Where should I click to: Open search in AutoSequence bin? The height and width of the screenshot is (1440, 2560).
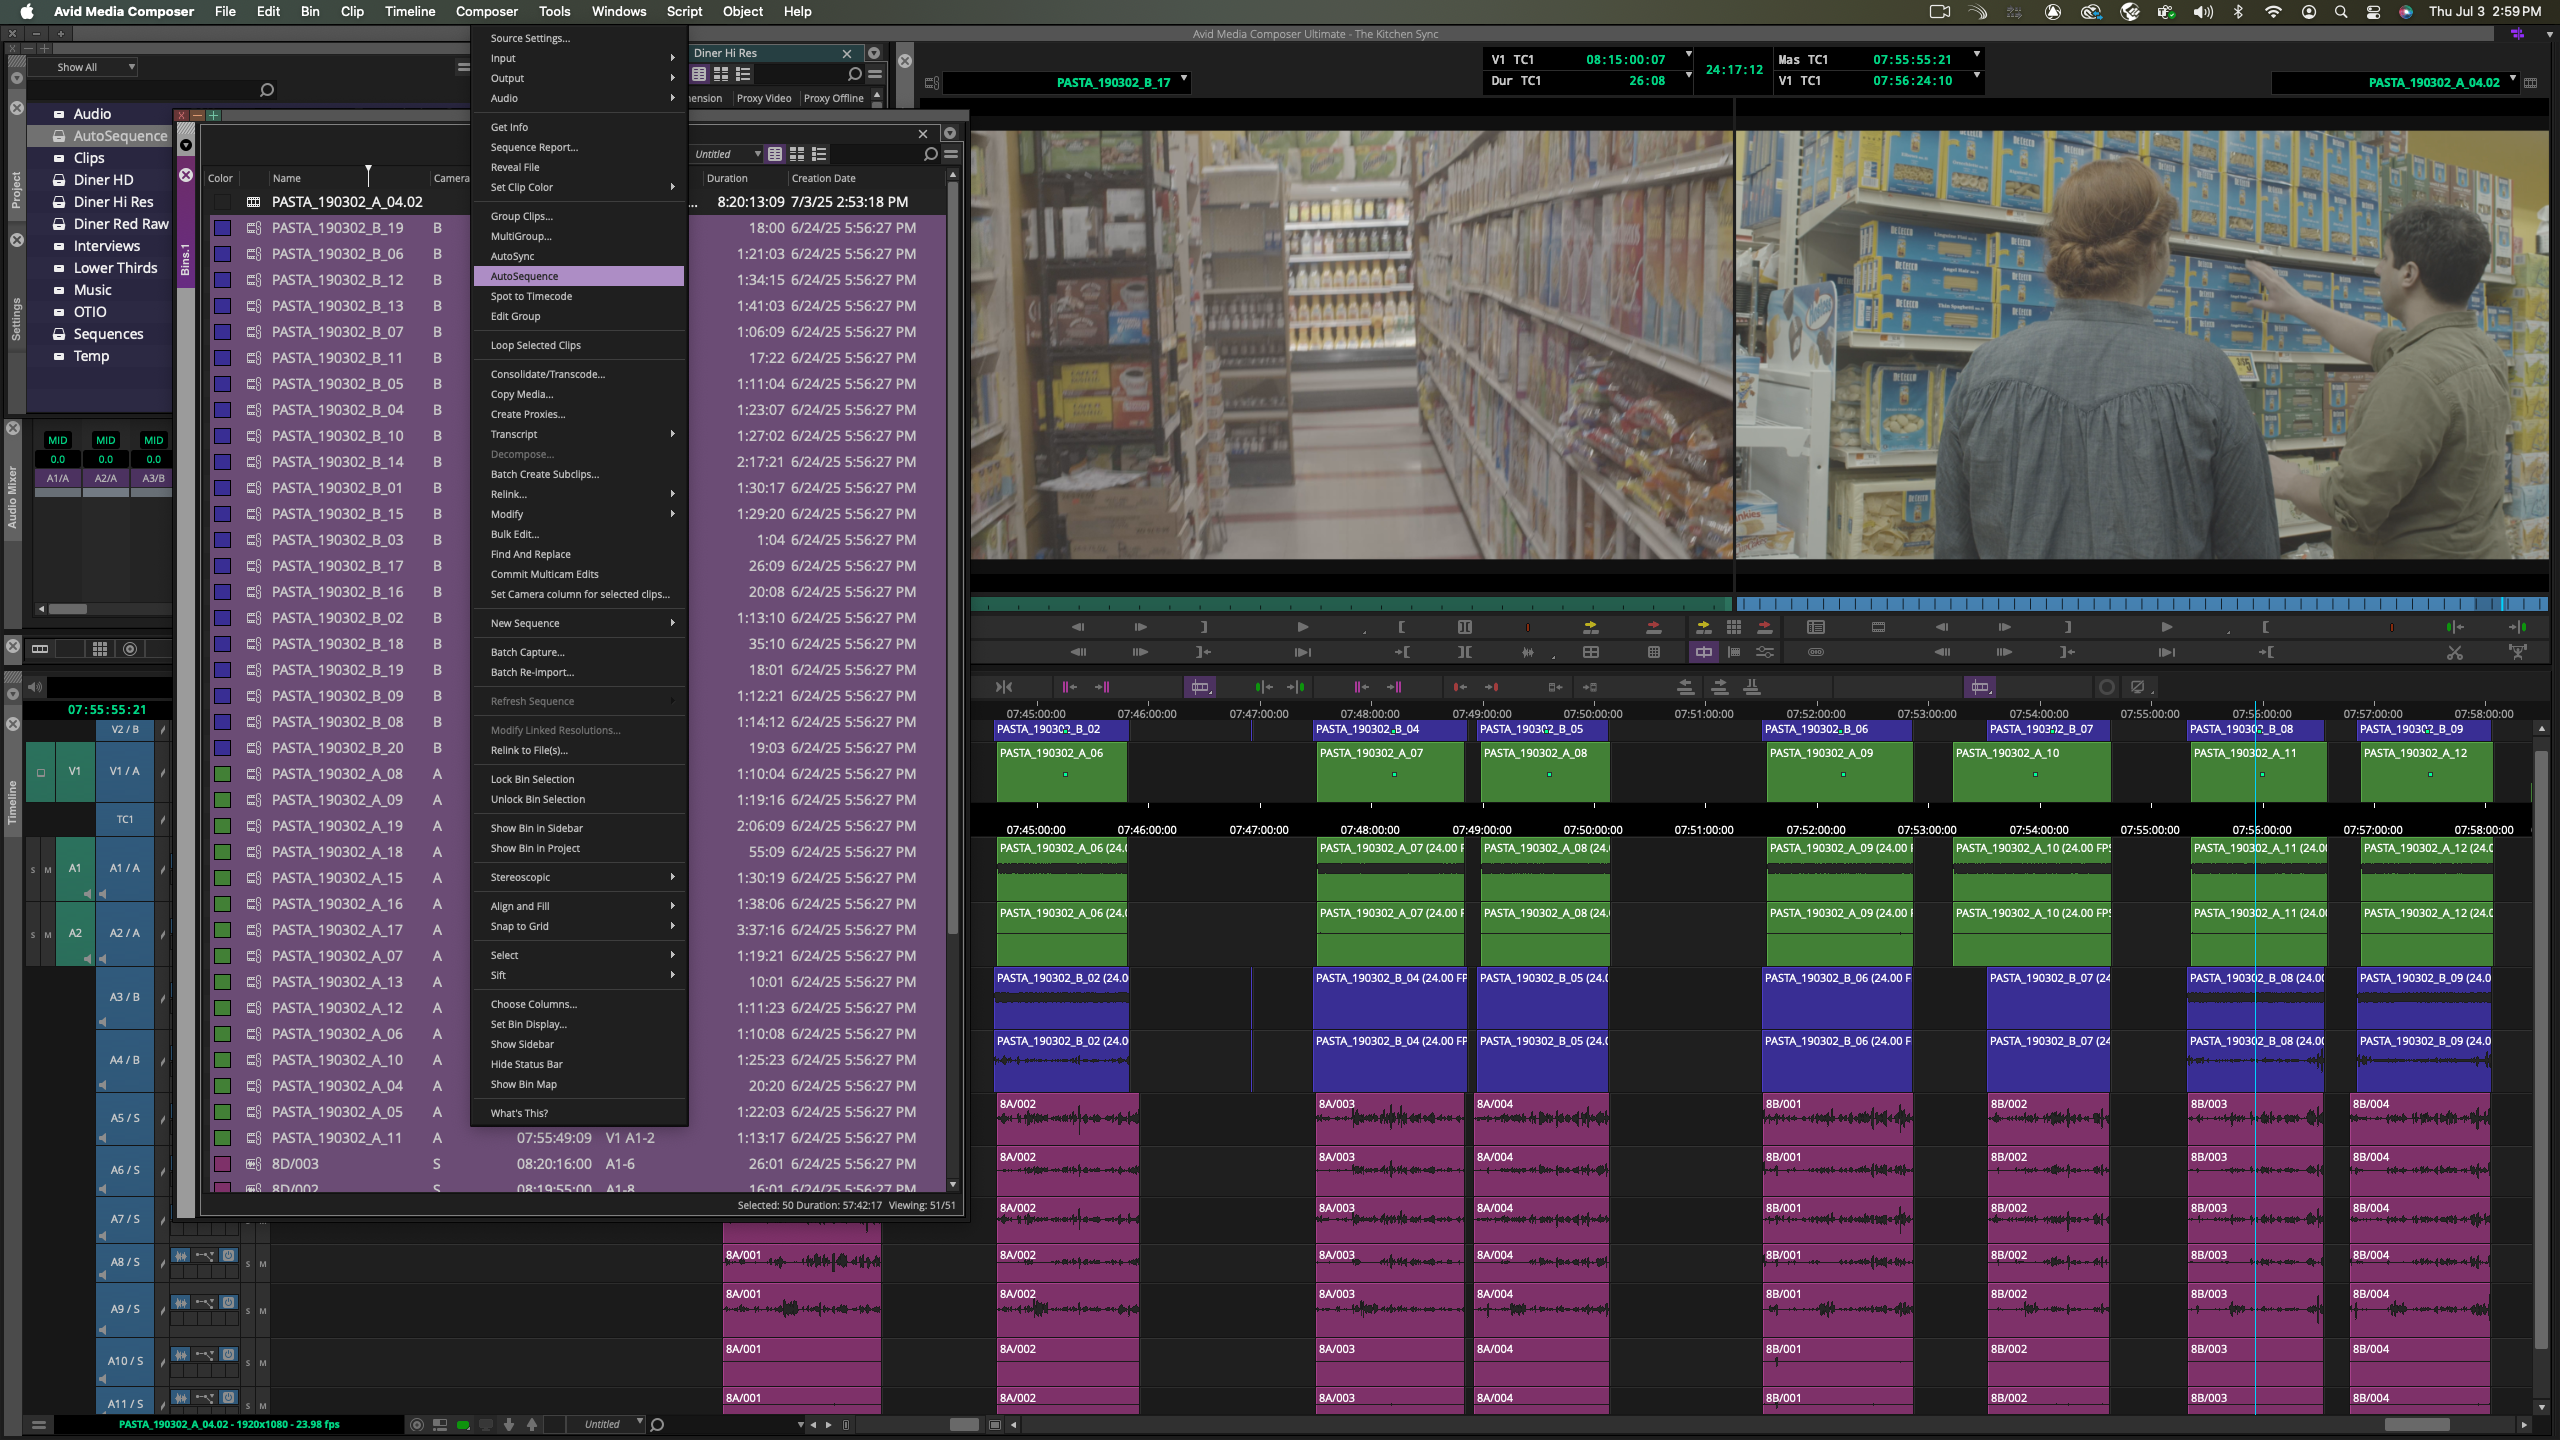pyautogui.click(x=930, y=154)
